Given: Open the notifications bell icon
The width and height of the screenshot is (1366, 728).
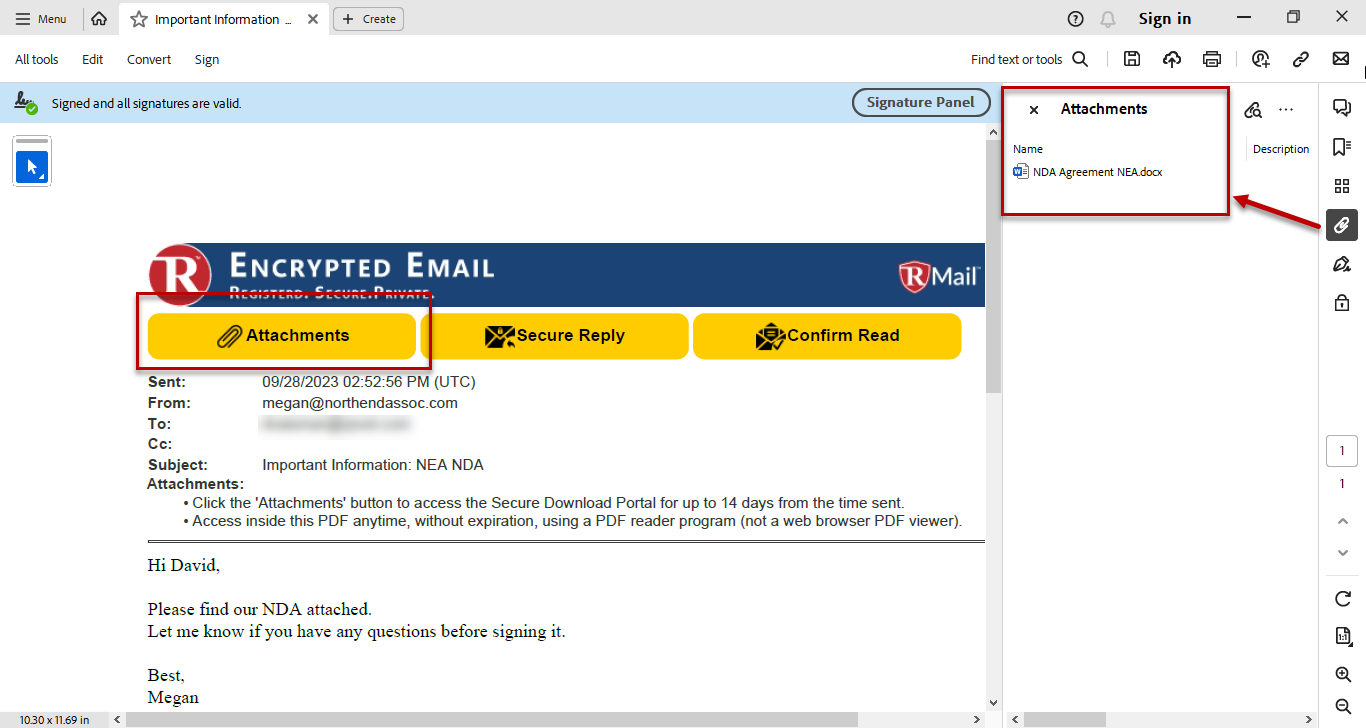Looking at the screenshot, I should (1107, 19).
